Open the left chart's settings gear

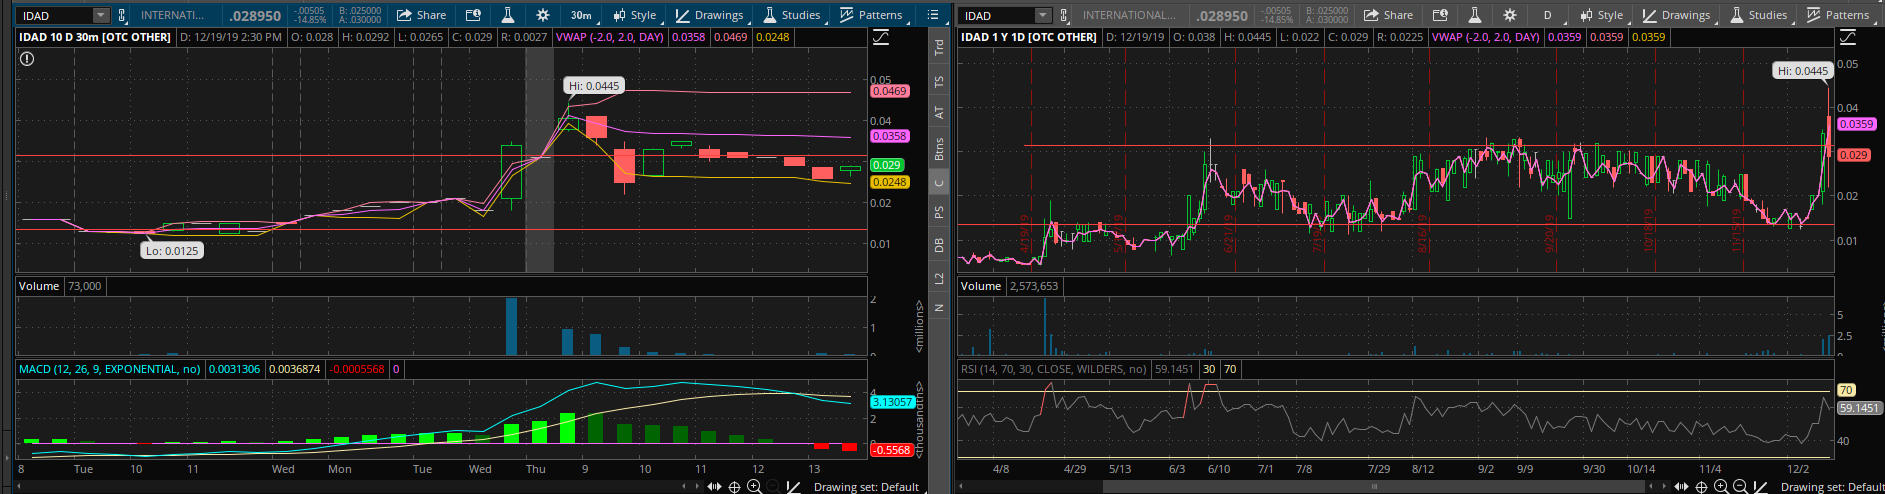tap(542, 15)
